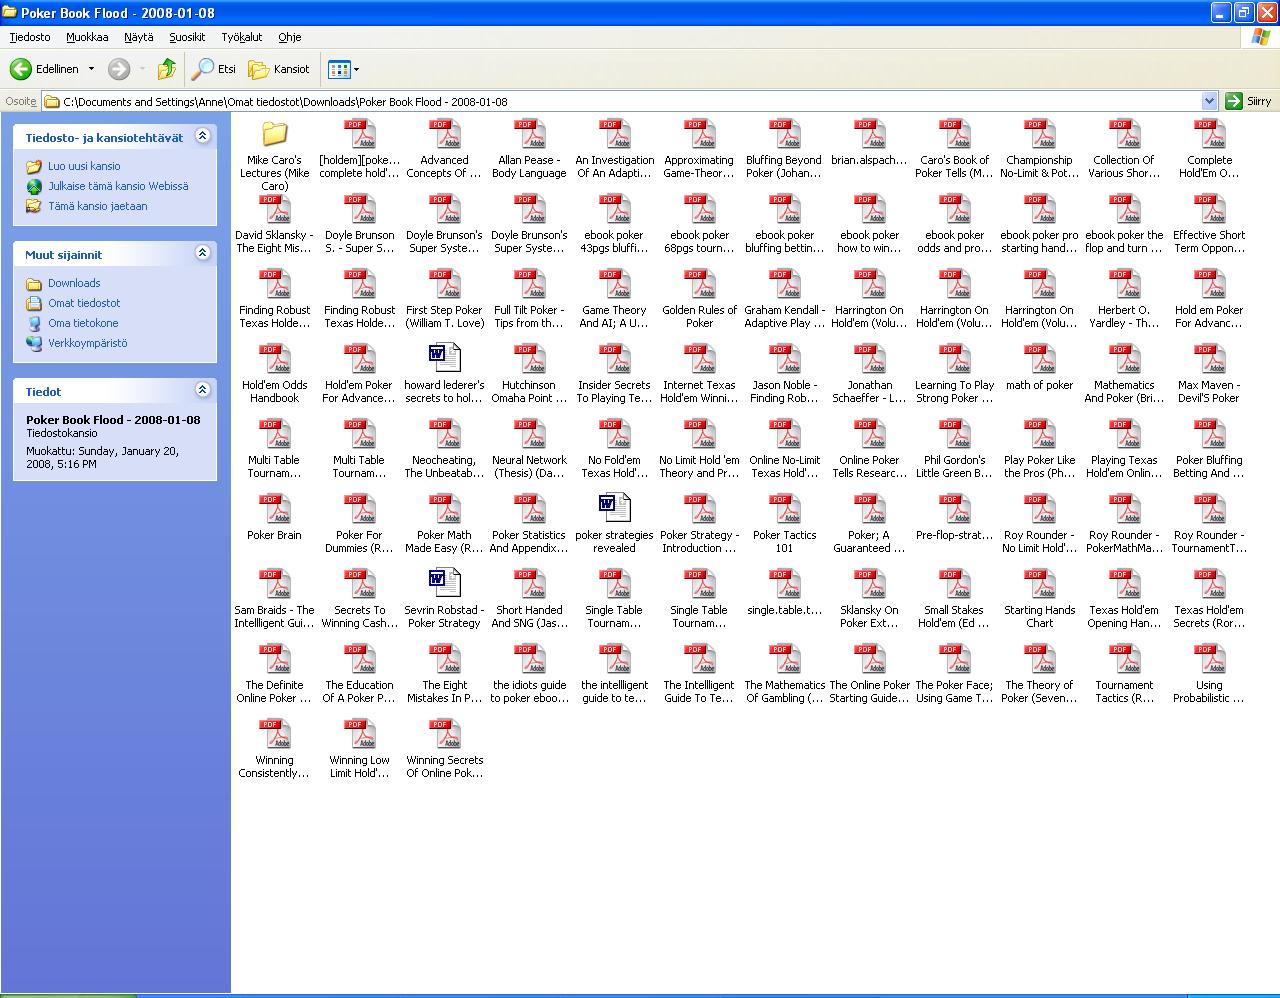Collapse the Muut sijainnit panel
The width and height of the screenshot is (1280, 998).
pos(202,253)
